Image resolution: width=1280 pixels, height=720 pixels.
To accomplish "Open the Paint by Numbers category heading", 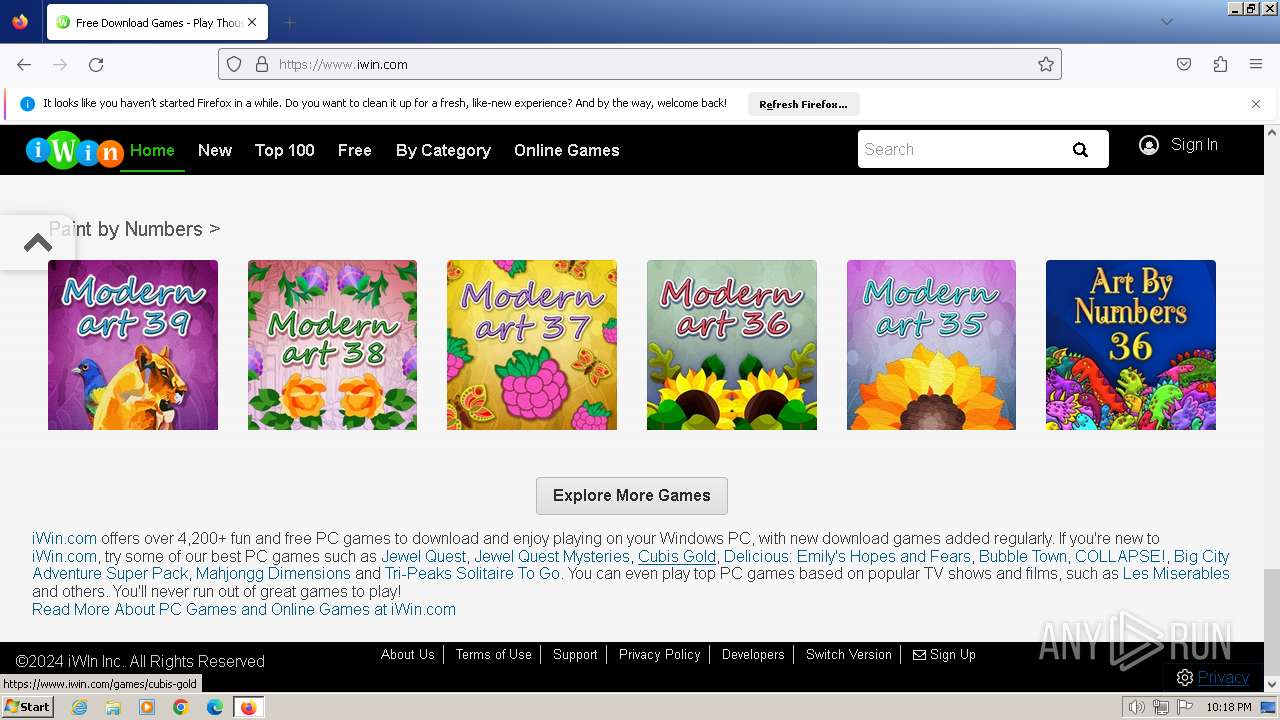I will [134, 229].
